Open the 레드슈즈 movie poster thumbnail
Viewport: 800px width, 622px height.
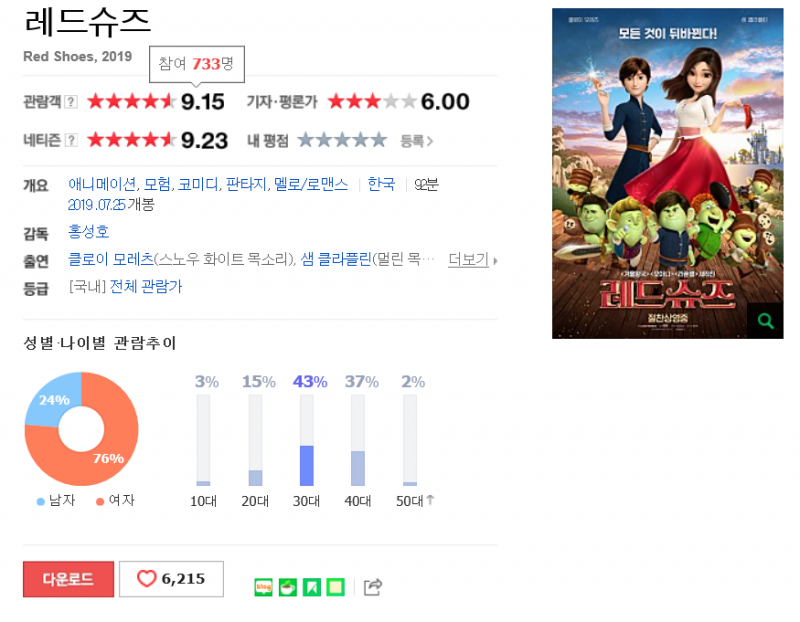[667, 173]
